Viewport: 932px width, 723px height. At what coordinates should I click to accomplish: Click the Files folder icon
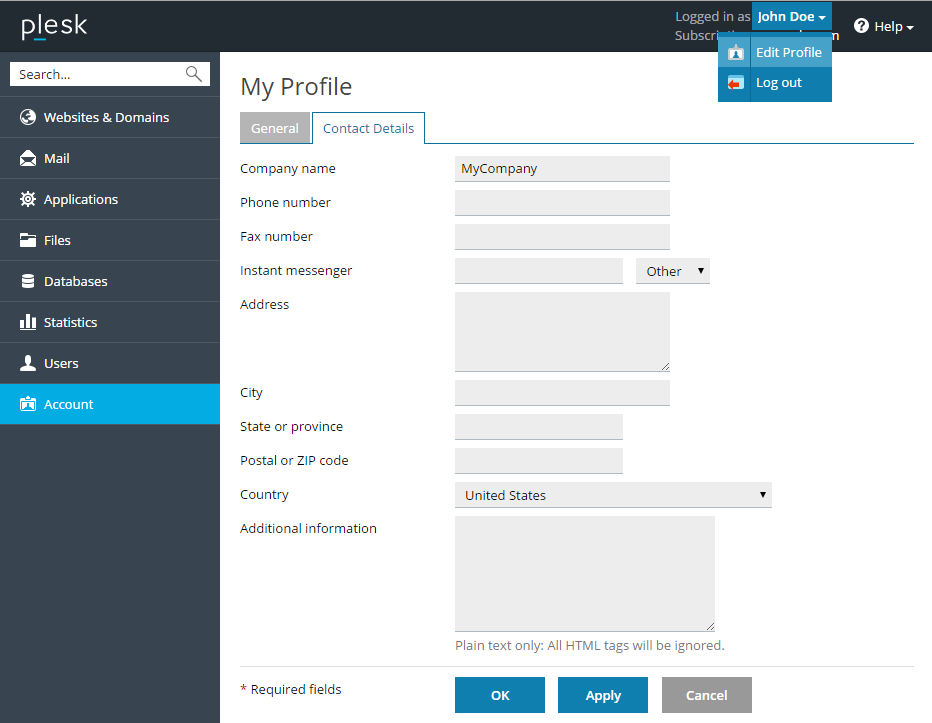(28, 240)
